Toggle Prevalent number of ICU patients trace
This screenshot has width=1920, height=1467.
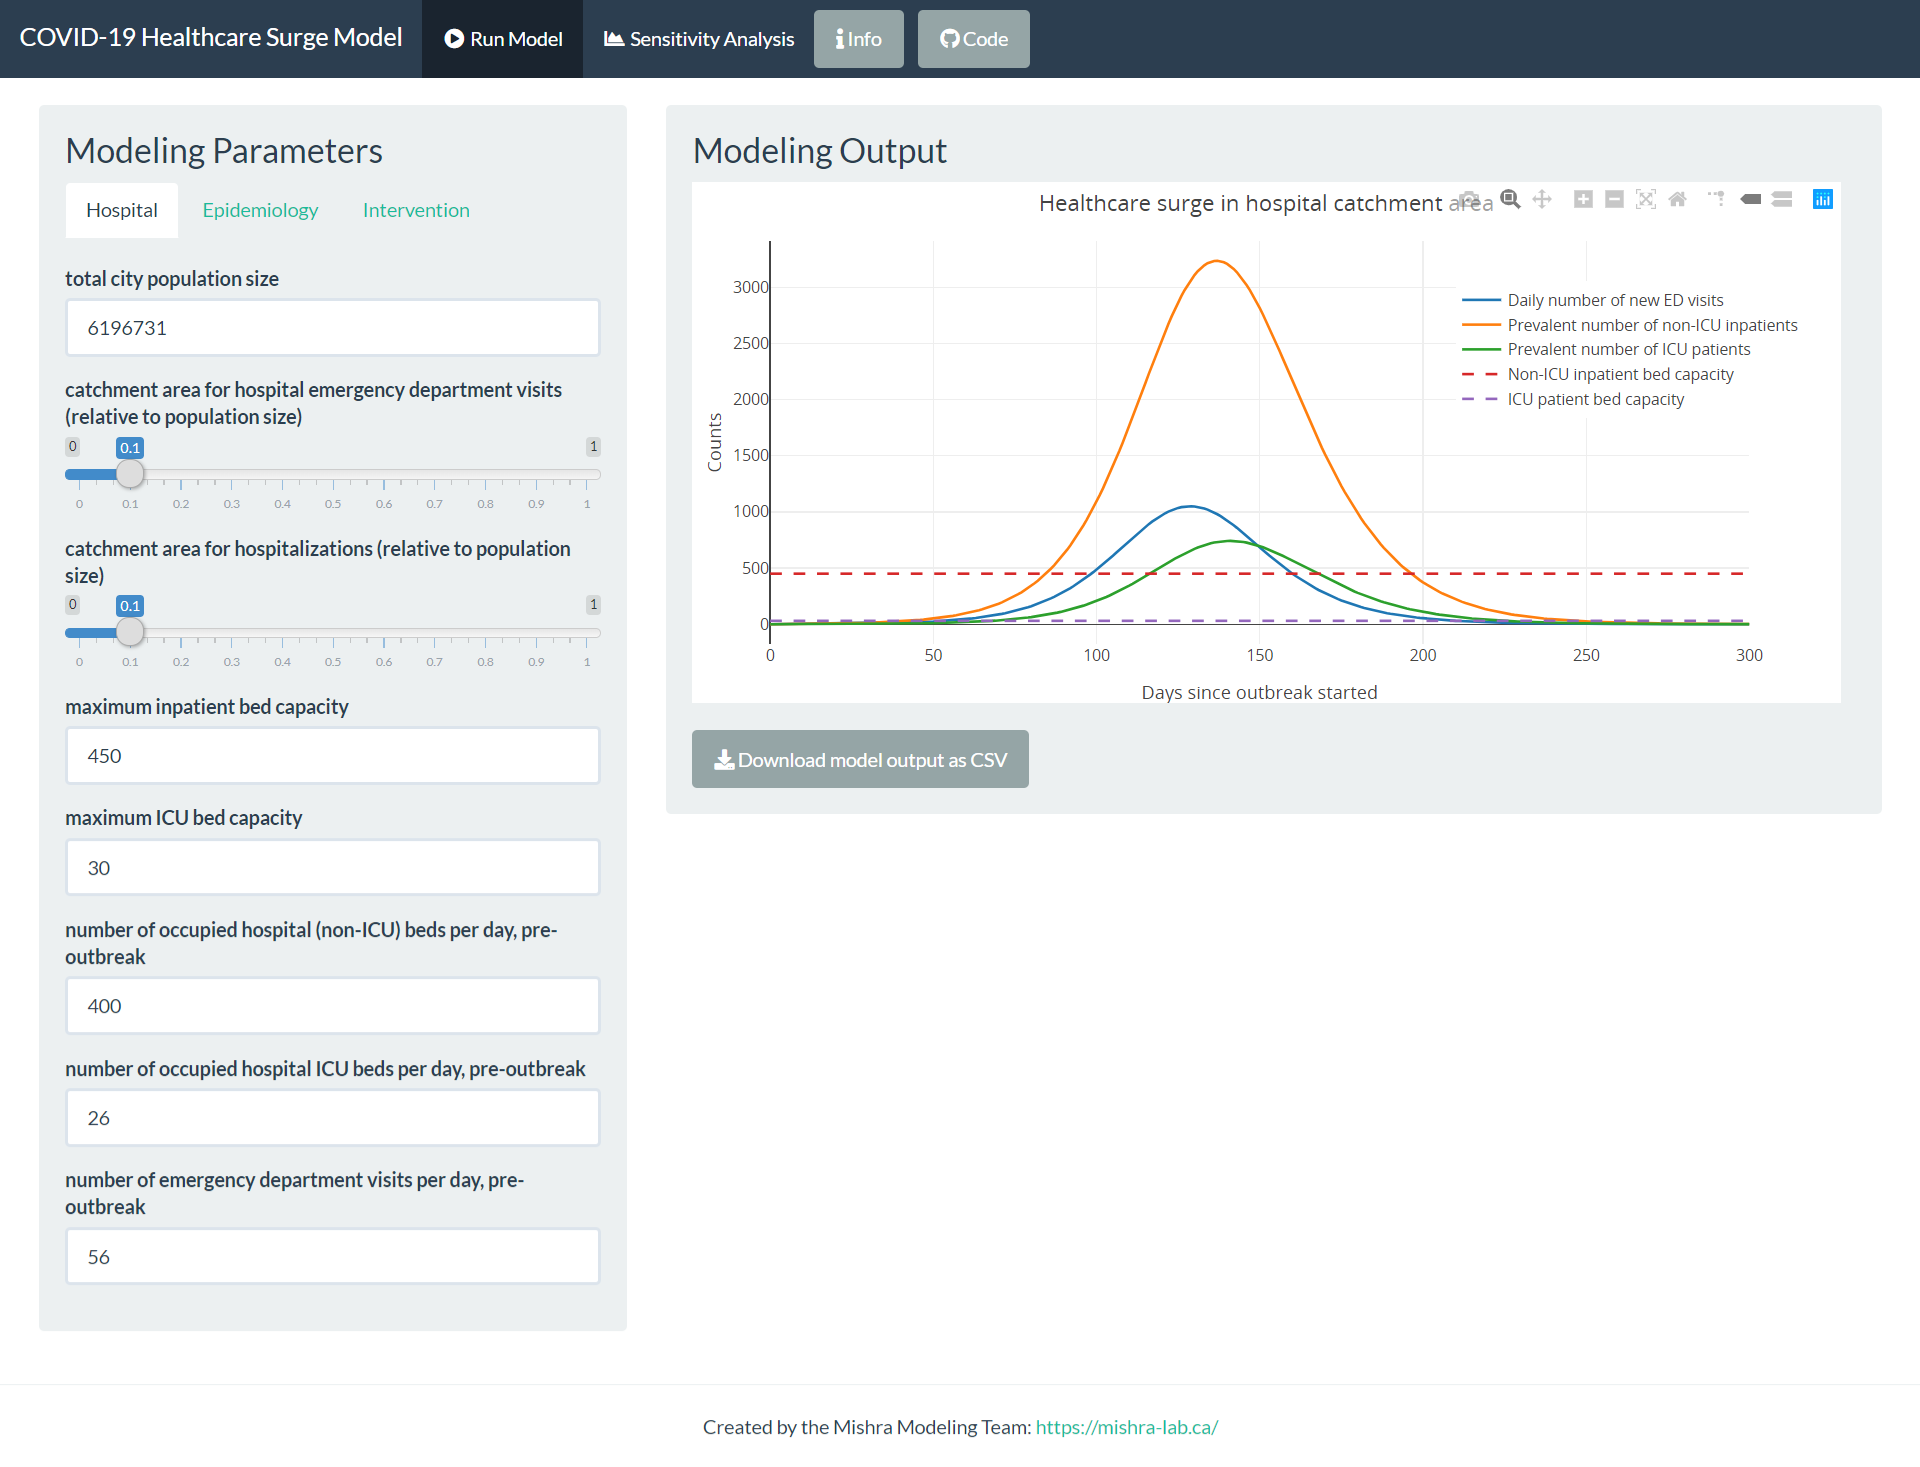click(1628, 349)
